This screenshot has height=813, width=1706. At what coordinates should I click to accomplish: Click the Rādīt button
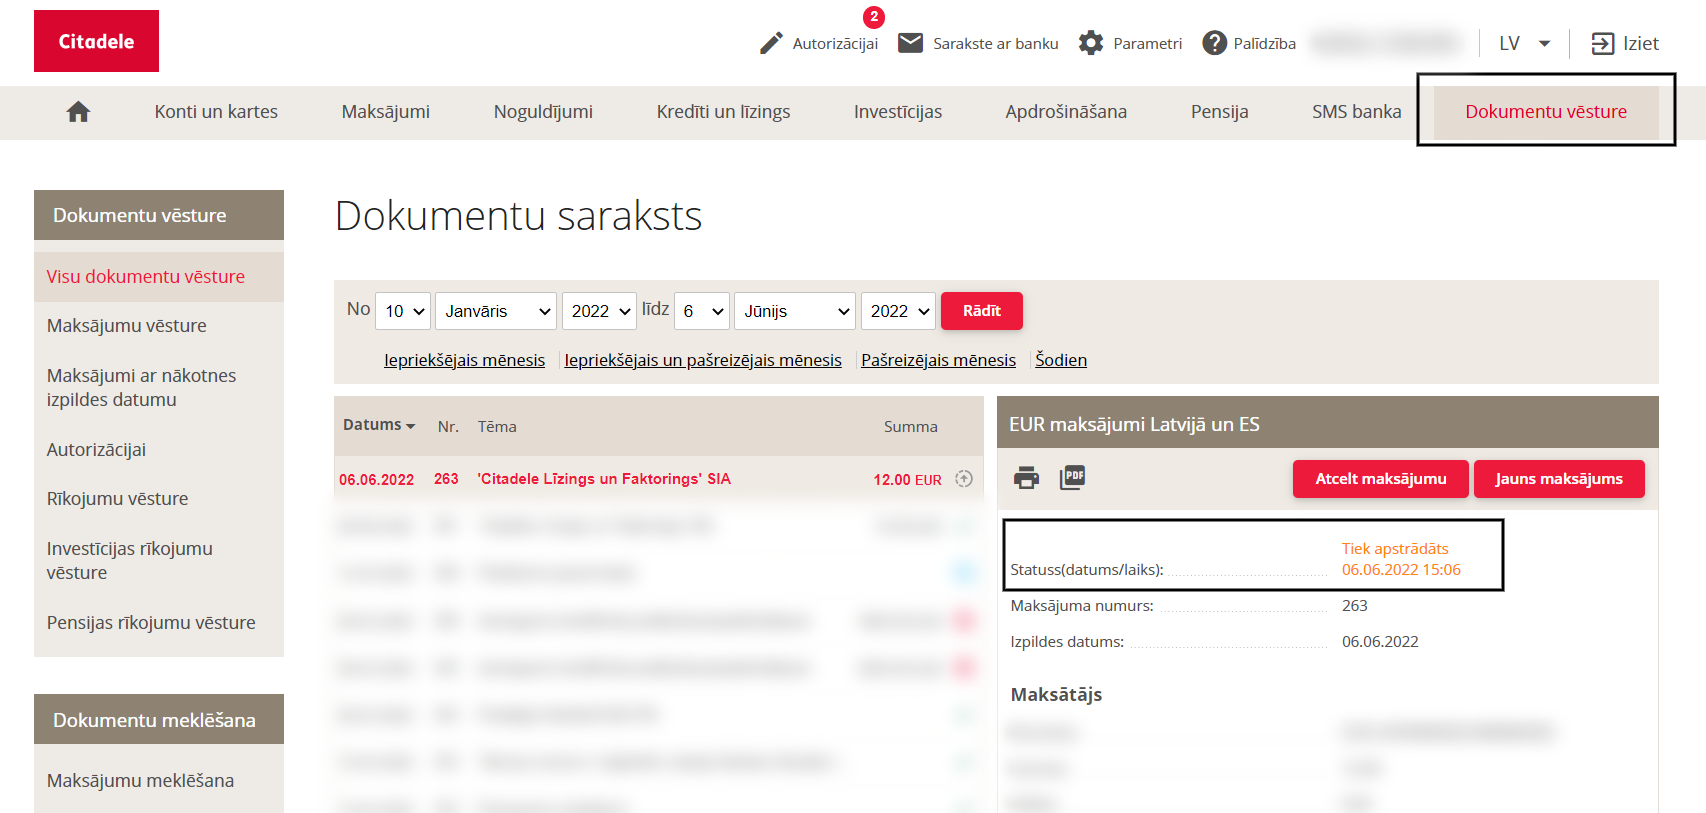coord(982,311)
